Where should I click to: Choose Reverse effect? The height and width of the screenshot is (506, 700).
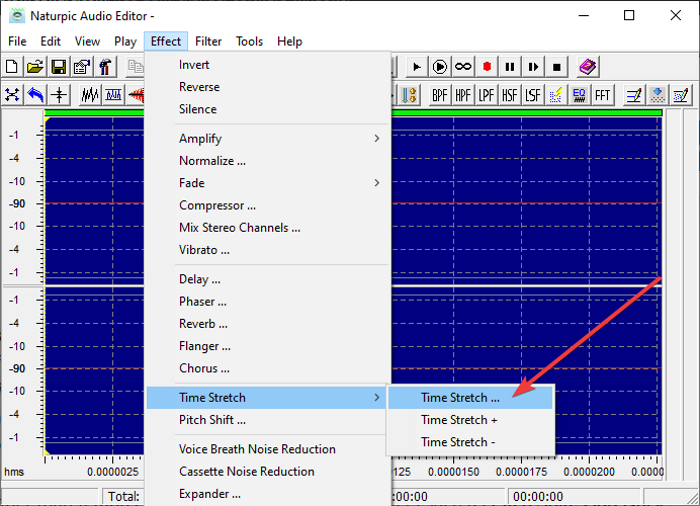pos(268,87)
